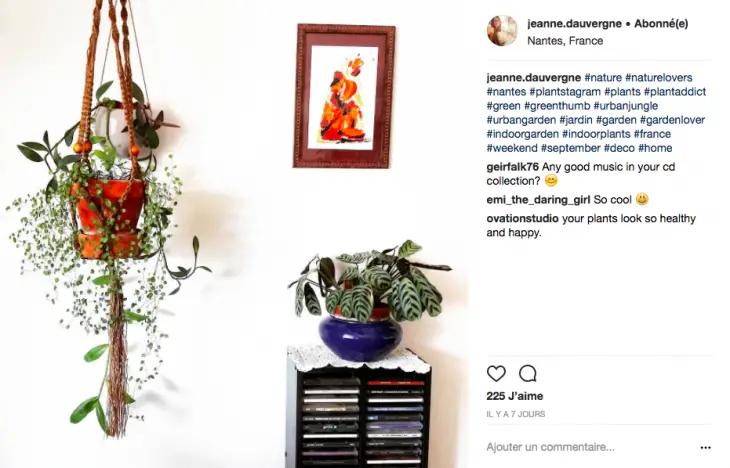This screenshot has height=468, width=730.
Task: Open jeanne.dauvergne profile avatar
Action: [502, 31]
